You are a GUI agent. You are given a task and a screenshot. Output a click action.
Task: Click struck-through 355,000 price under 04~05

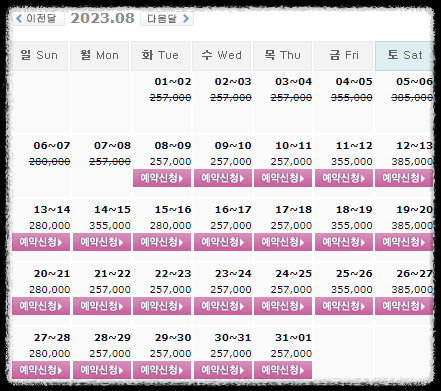click(352, 98)
